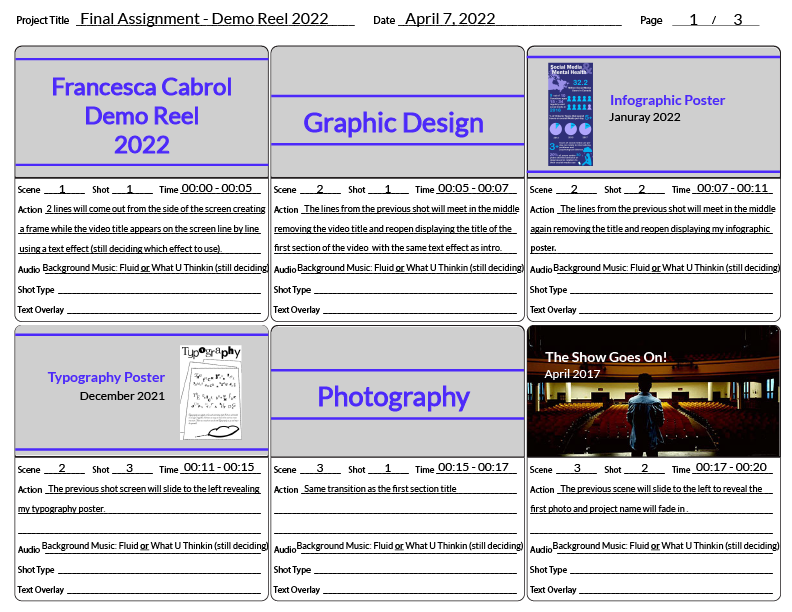The image size is (792, 612).
Task: Select the Graphic Design title frame
Action: coord(394,123)
